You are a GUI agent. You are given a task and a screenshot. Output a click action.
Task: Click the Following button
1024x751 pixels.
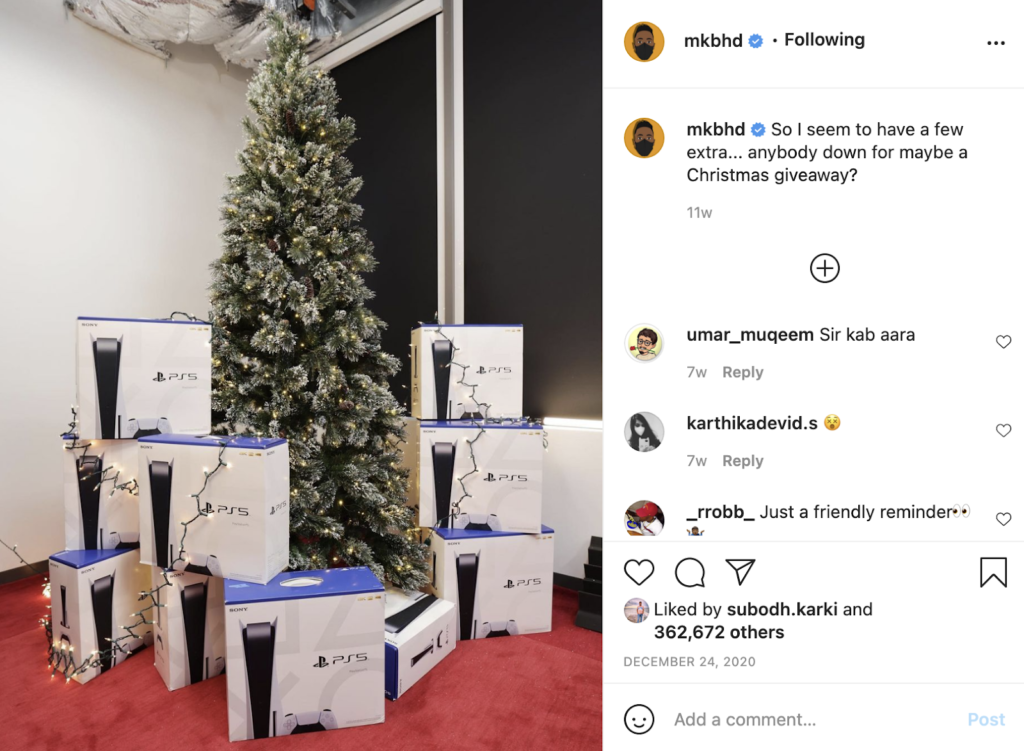coord(824,40)
